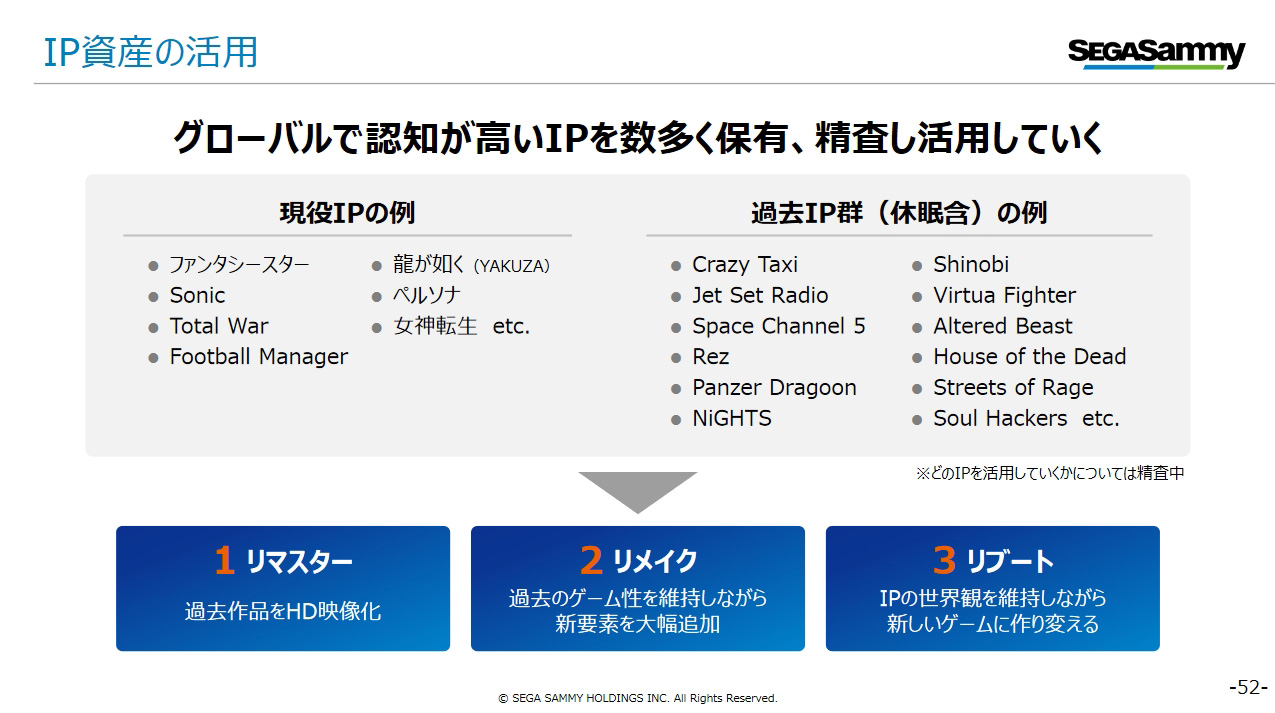Select the text 新要素を大幅追加
Screen dimensions: 1275x713
(x=638, y=624)
